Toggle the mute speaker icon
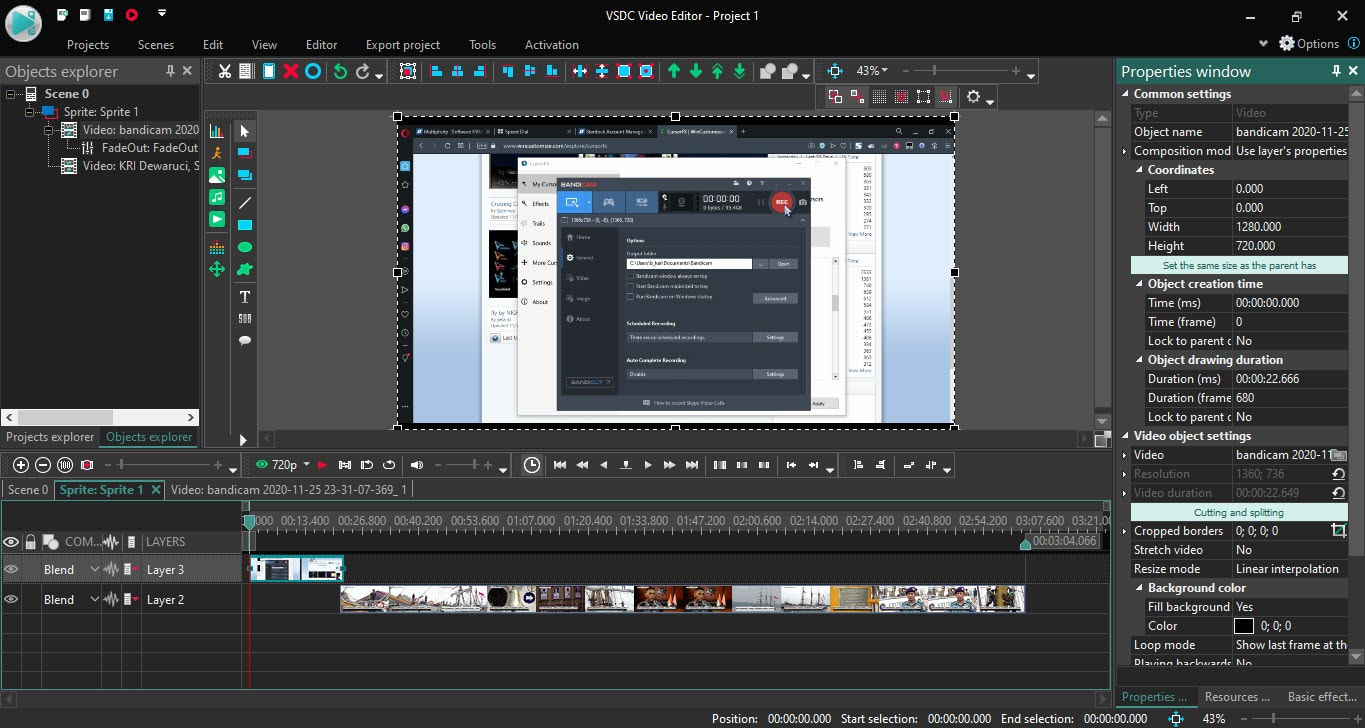This screenshot has height=728, width=1365. 417,465
